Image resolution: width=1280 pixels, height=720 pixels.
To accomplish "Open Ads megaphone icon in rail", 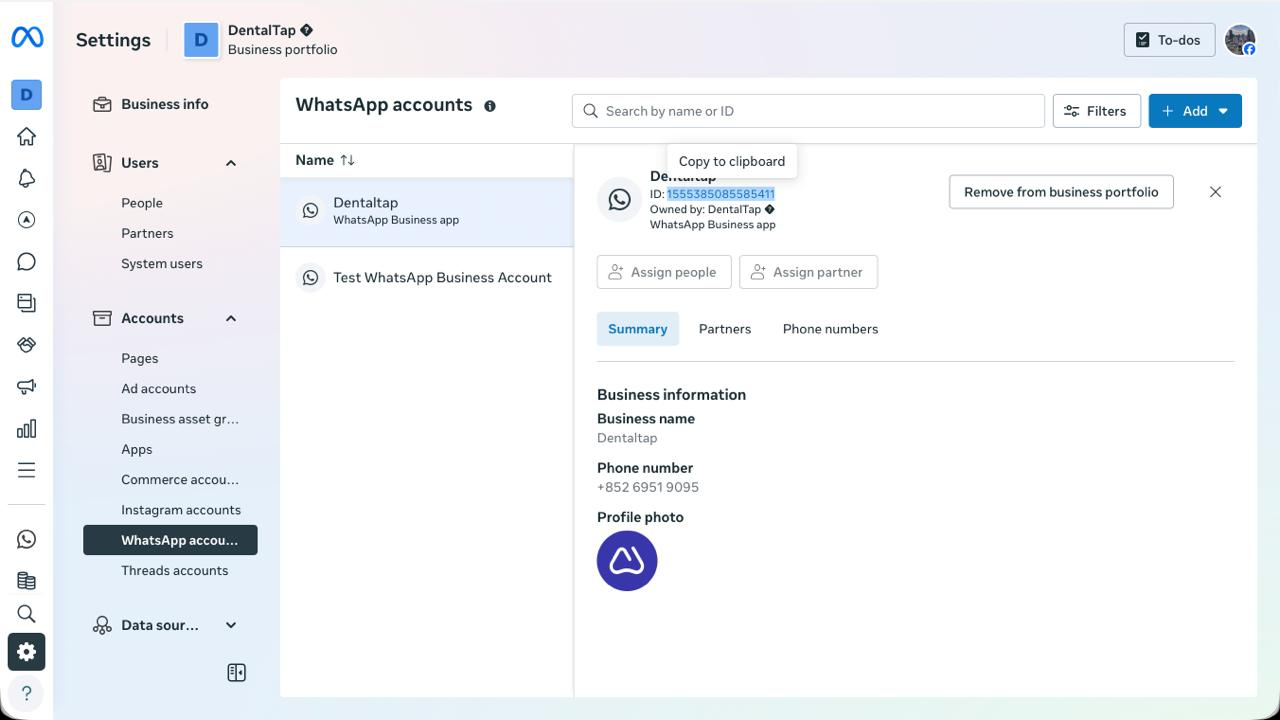I will point(27,387).
